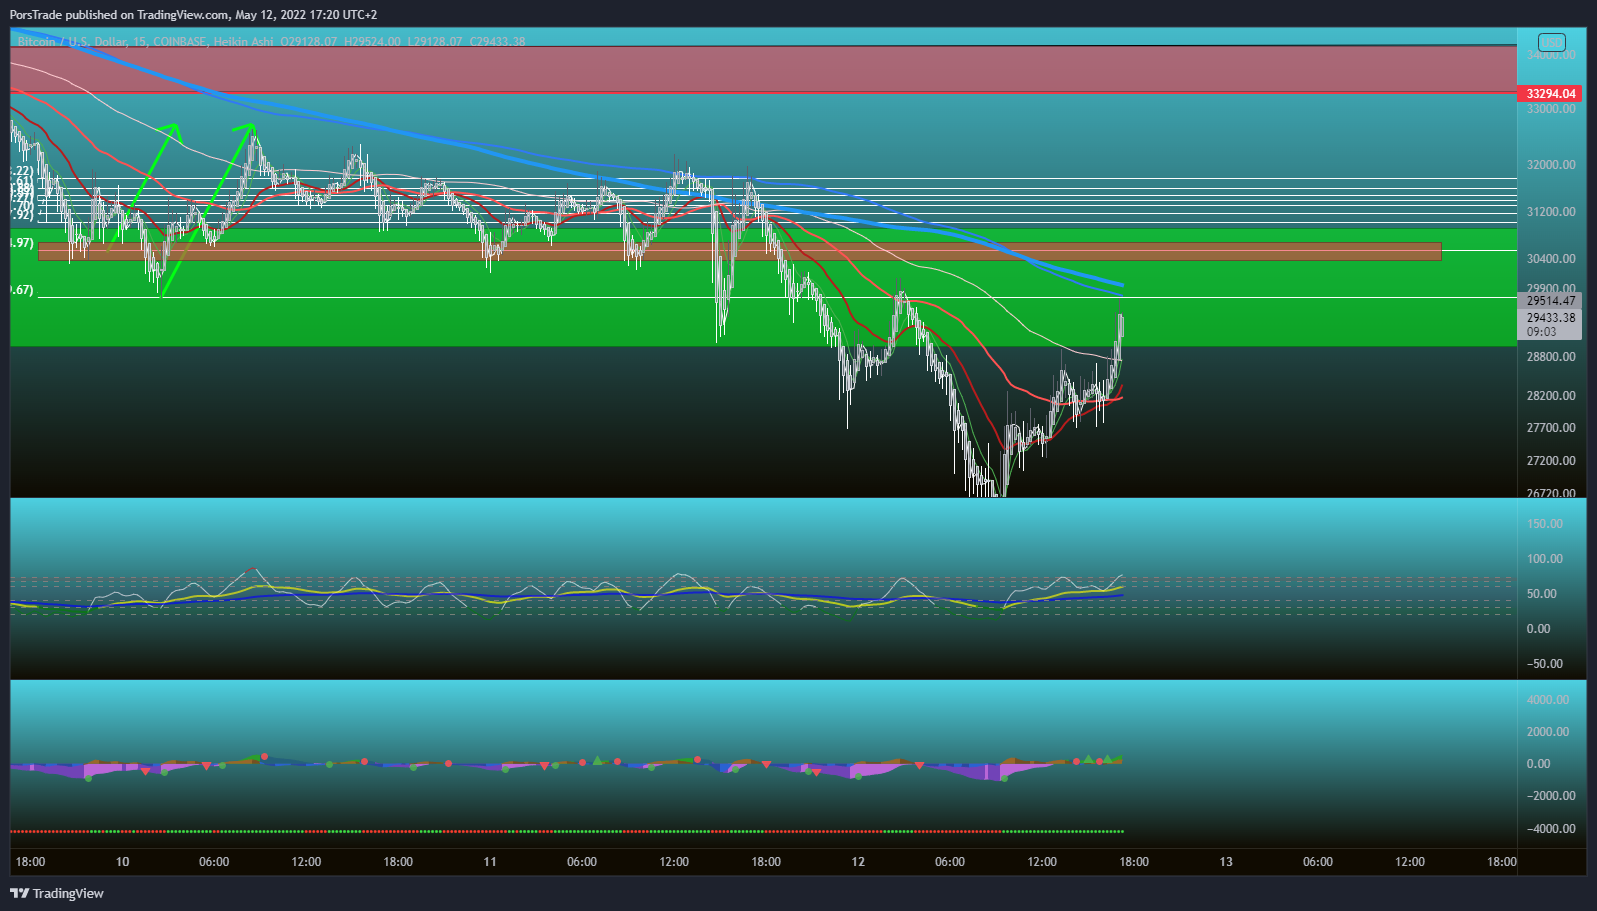Click the 4000.00 histogram scale value
The image size is (1597, 911).
tap(1548, 700)
